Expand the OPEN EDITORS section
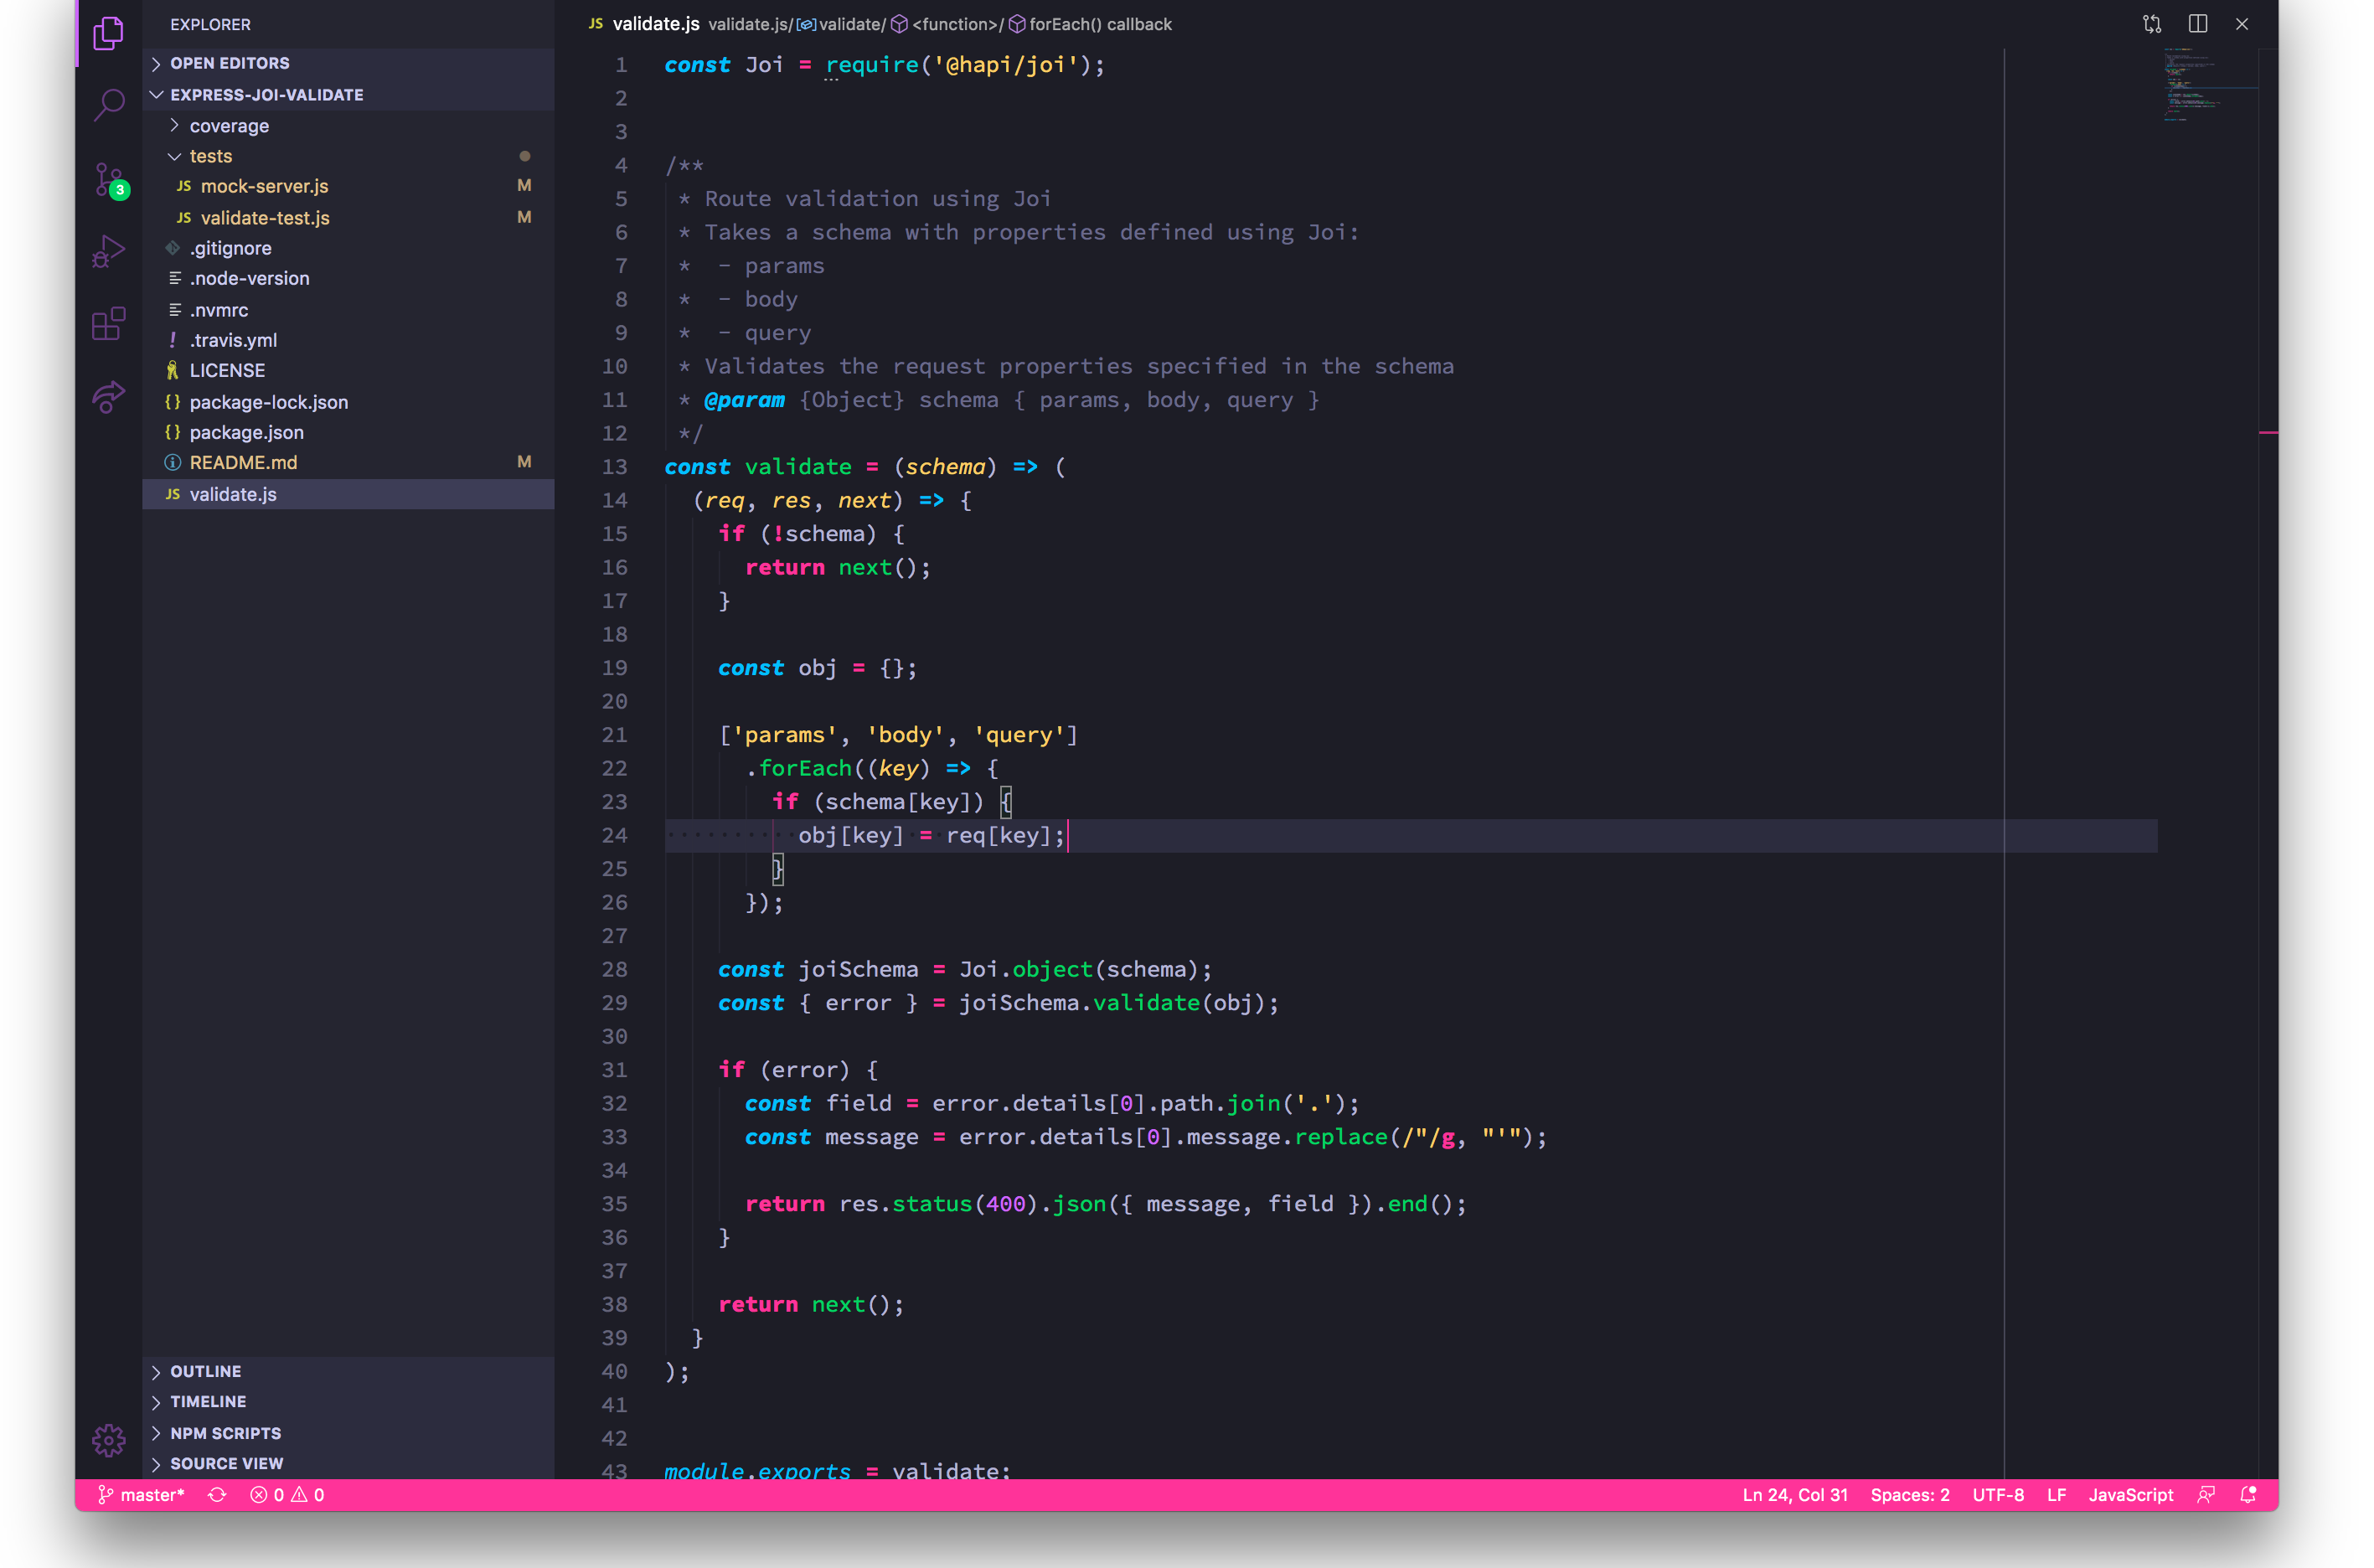The width and height of the screenshot is (2374, 1568). click(229, 63)
